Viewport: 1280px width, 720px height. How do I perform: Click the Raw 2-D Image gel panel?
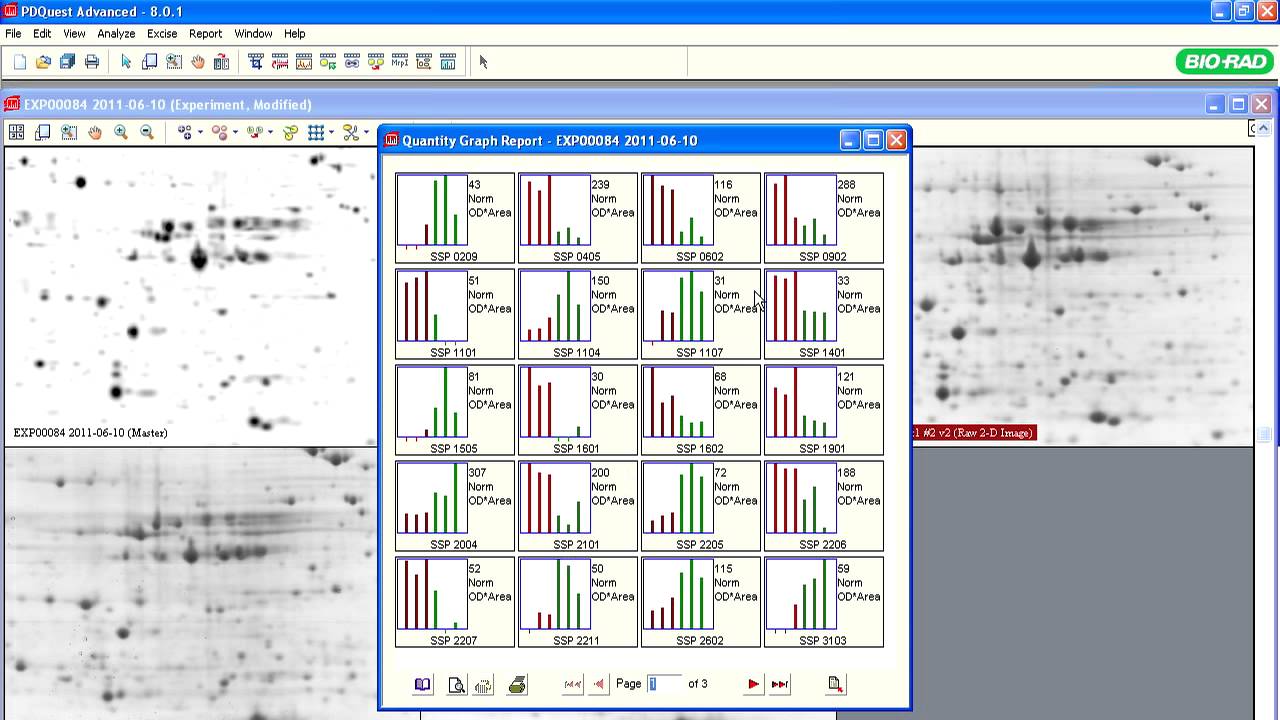(1082, 296)
